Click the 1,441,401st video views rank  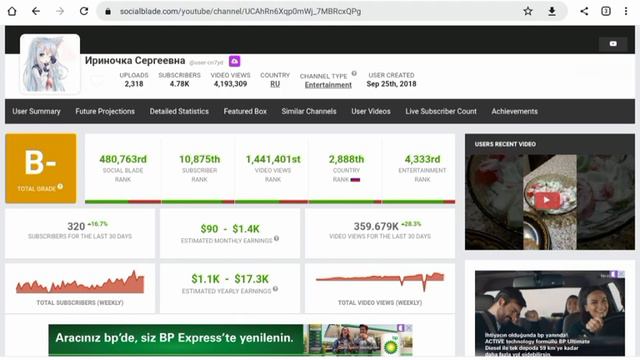click(x=273, y=159)
